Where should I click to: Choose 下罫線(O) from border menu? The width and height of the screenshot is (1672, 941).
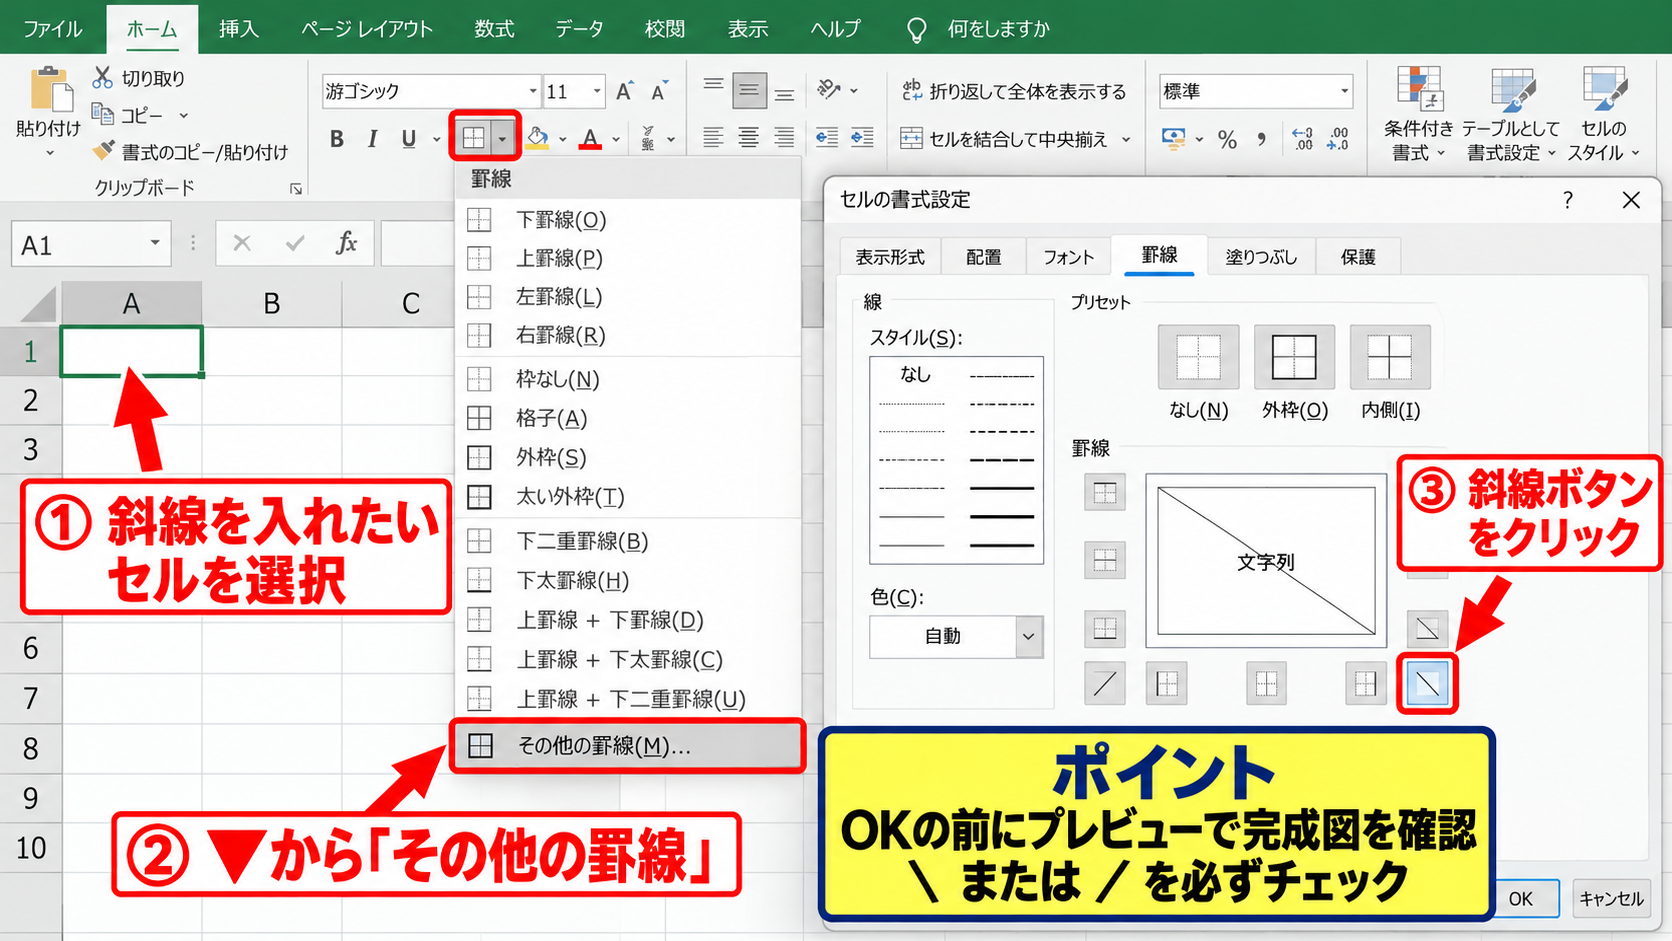628,220
